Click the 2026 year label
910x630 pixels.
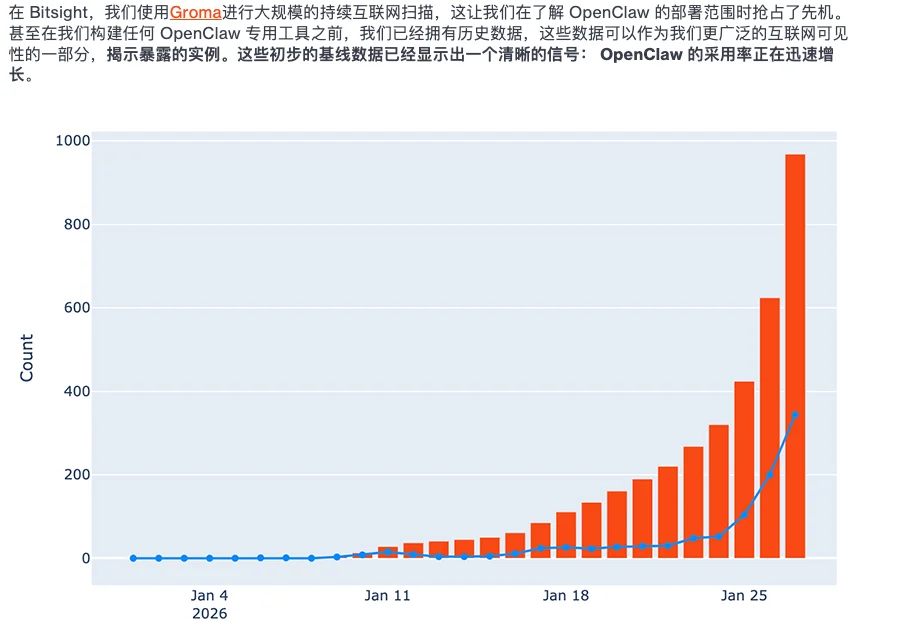pos(208,614)
